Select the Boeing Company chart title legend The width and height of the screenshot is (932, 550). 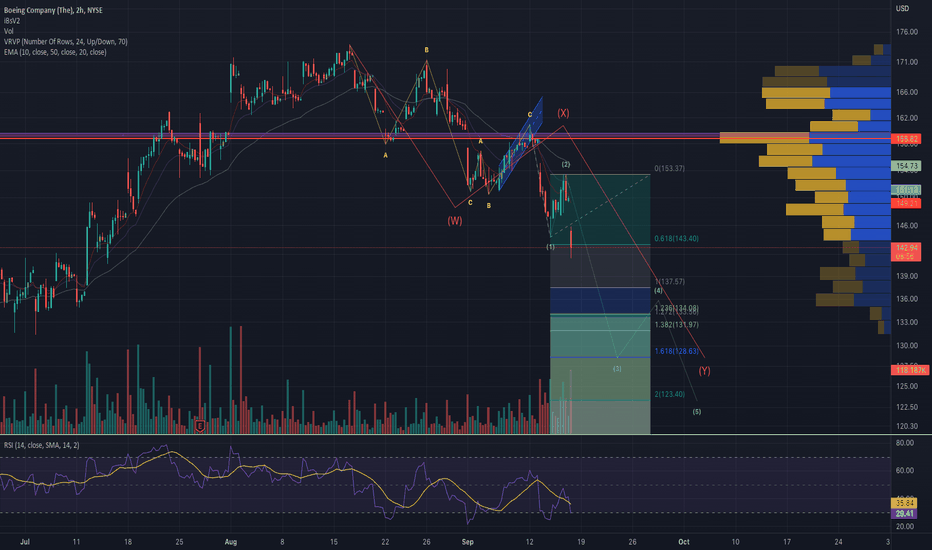click(x=53, y=10)
